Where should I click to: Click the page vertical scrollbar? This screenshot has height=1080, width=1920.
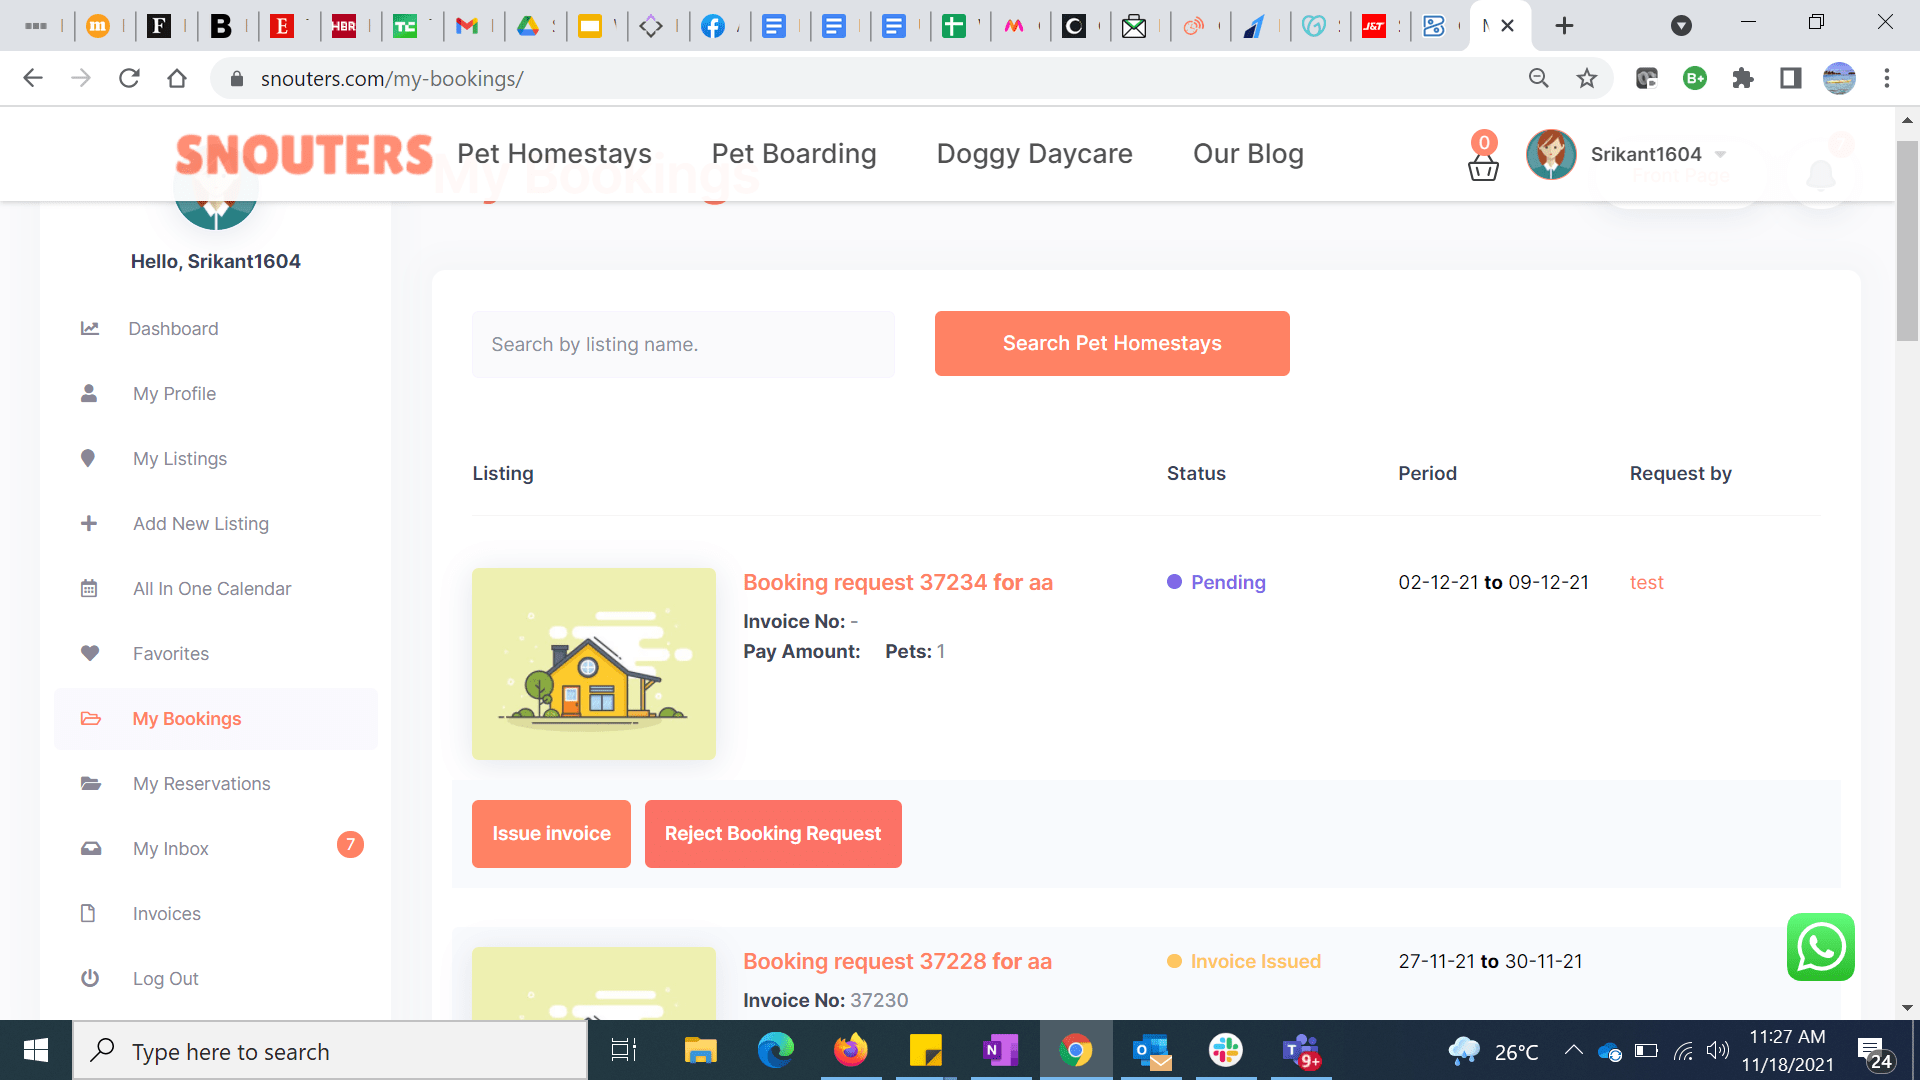coord(1907,240)
